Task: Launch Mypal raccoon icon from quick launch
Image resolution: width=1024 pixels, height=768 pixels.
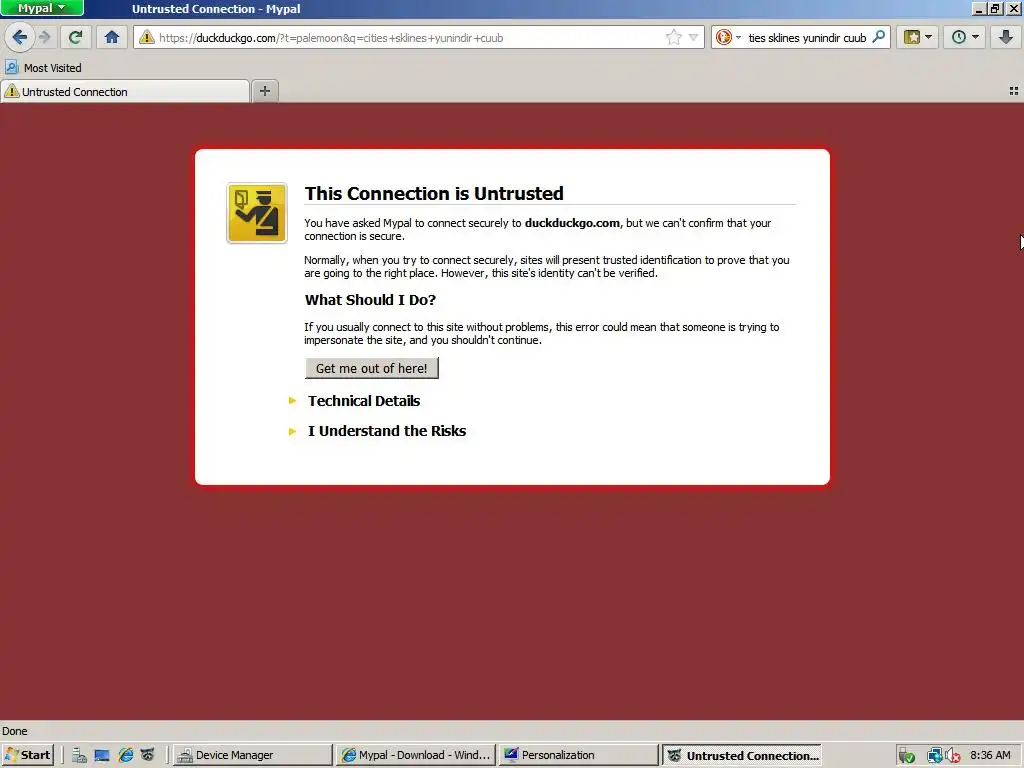Action: [x=148, y=755]
